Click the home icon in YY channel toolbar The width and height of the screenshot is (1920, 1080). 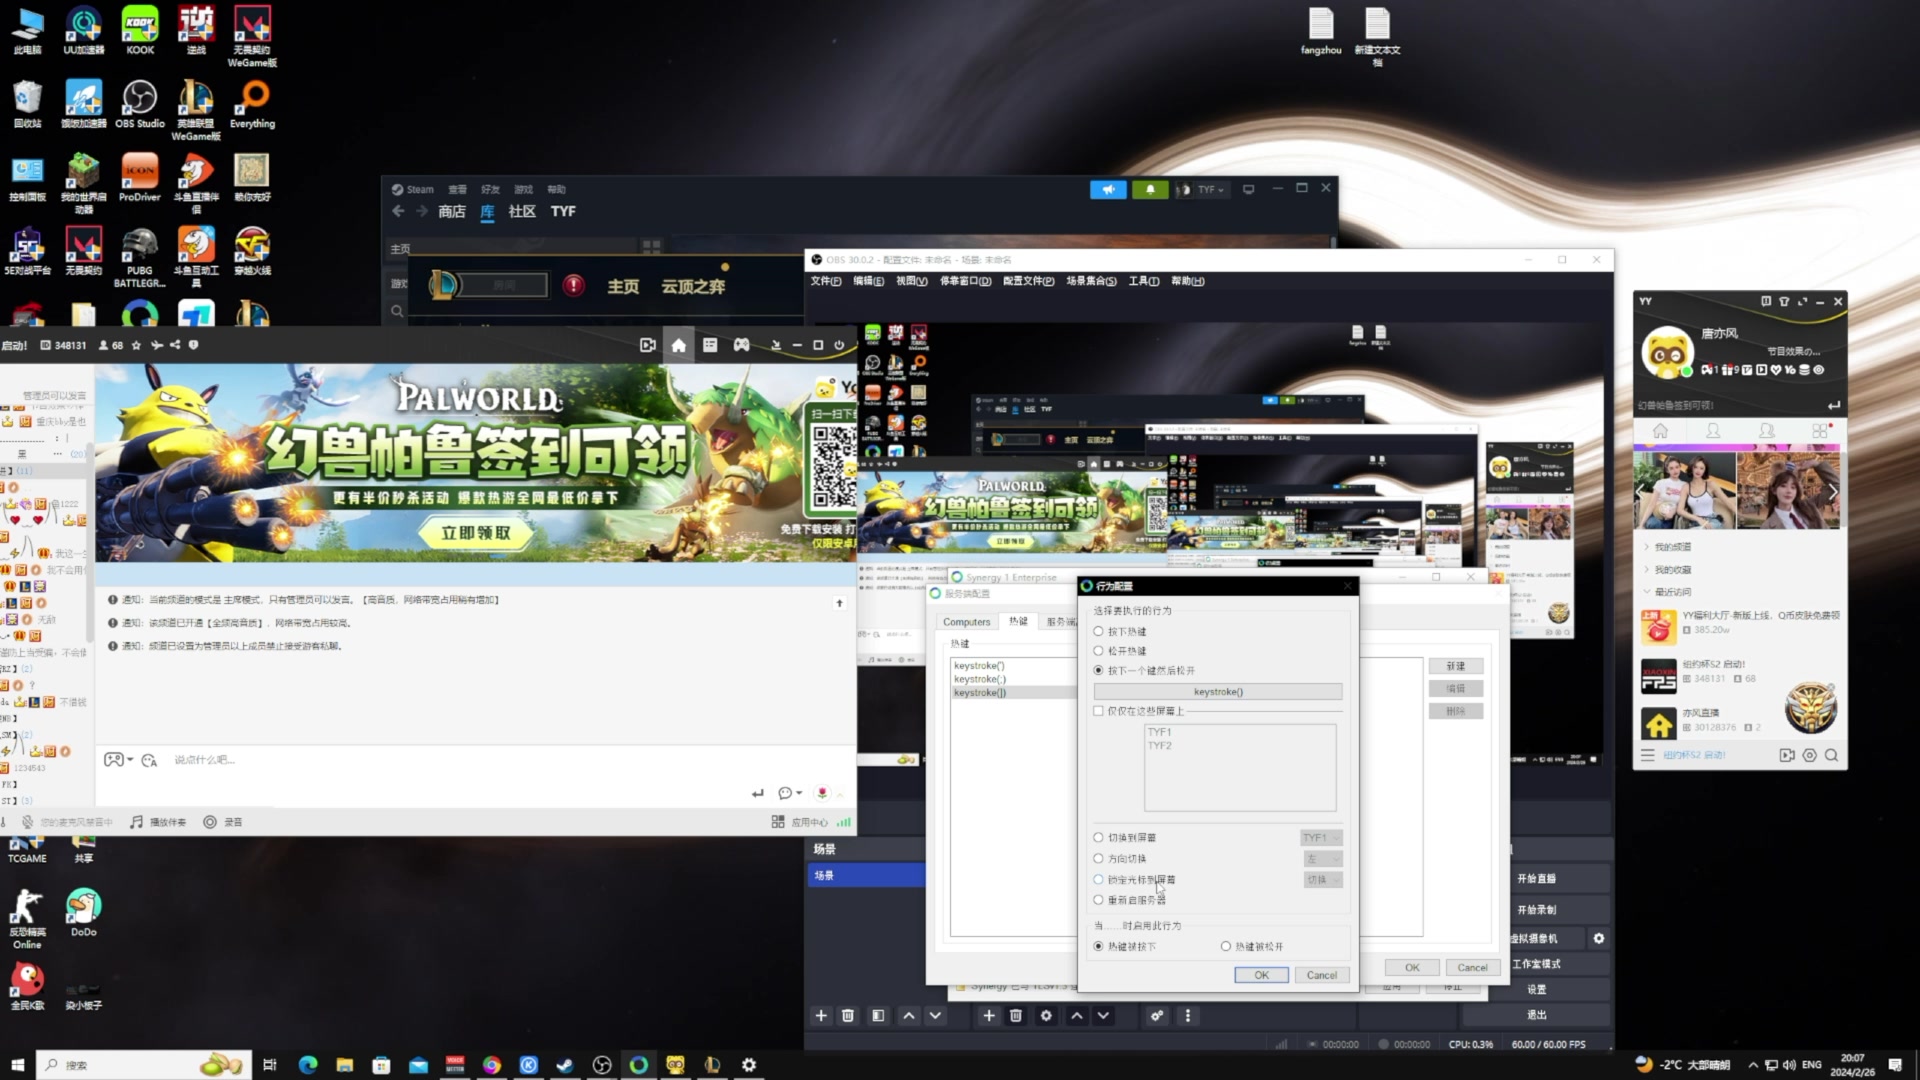click(x=678, y=345)
